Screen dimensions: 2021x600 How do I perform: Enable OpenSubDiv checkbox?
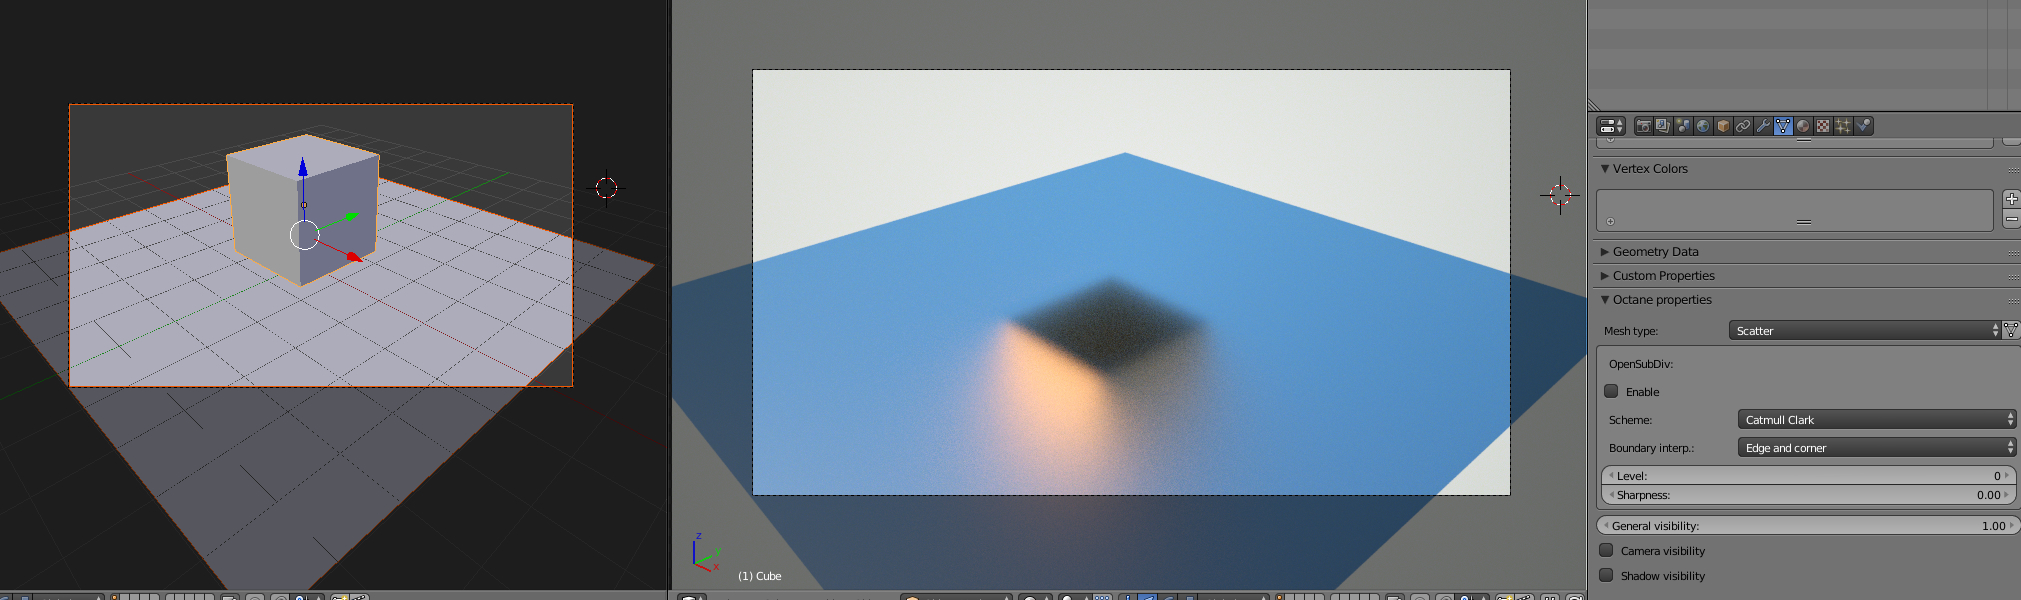(x=1611, y=391)
